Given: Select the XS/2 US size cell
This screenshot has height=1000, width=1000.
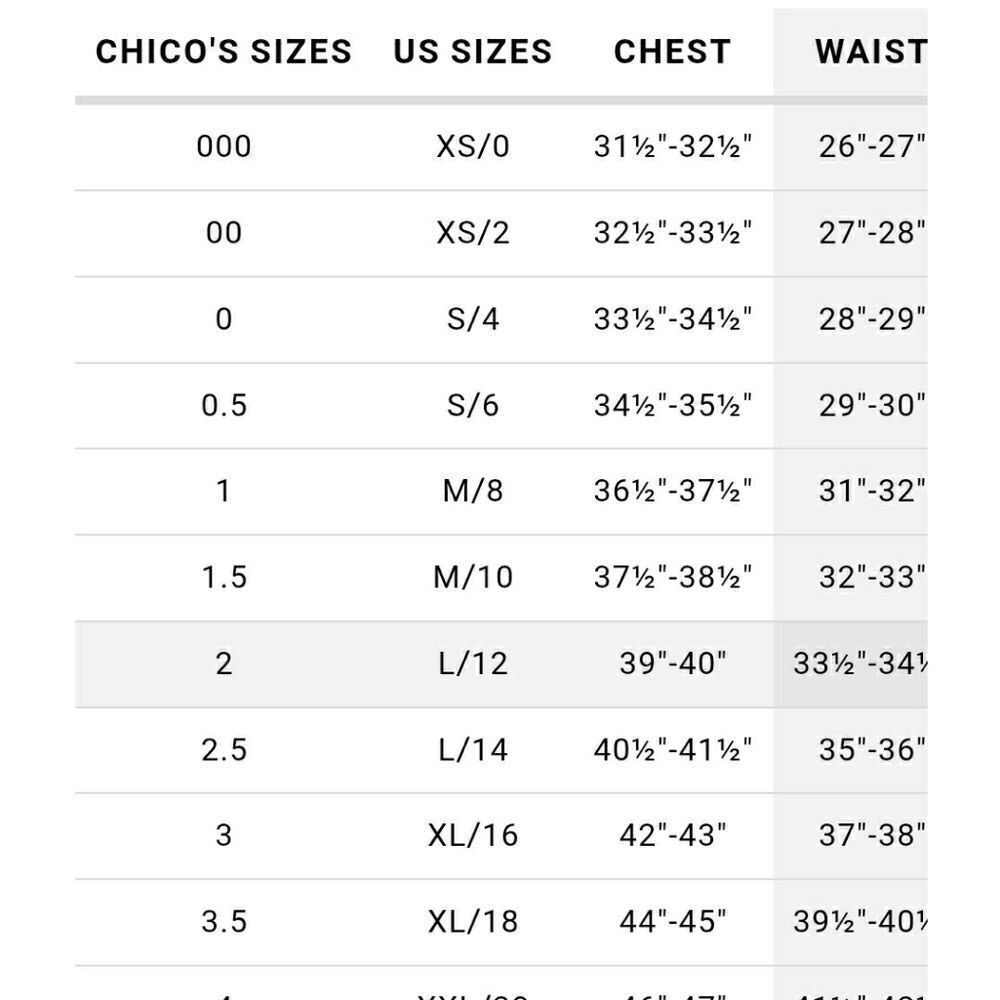Looking at the screenshot, I should [x=473, y=233].
